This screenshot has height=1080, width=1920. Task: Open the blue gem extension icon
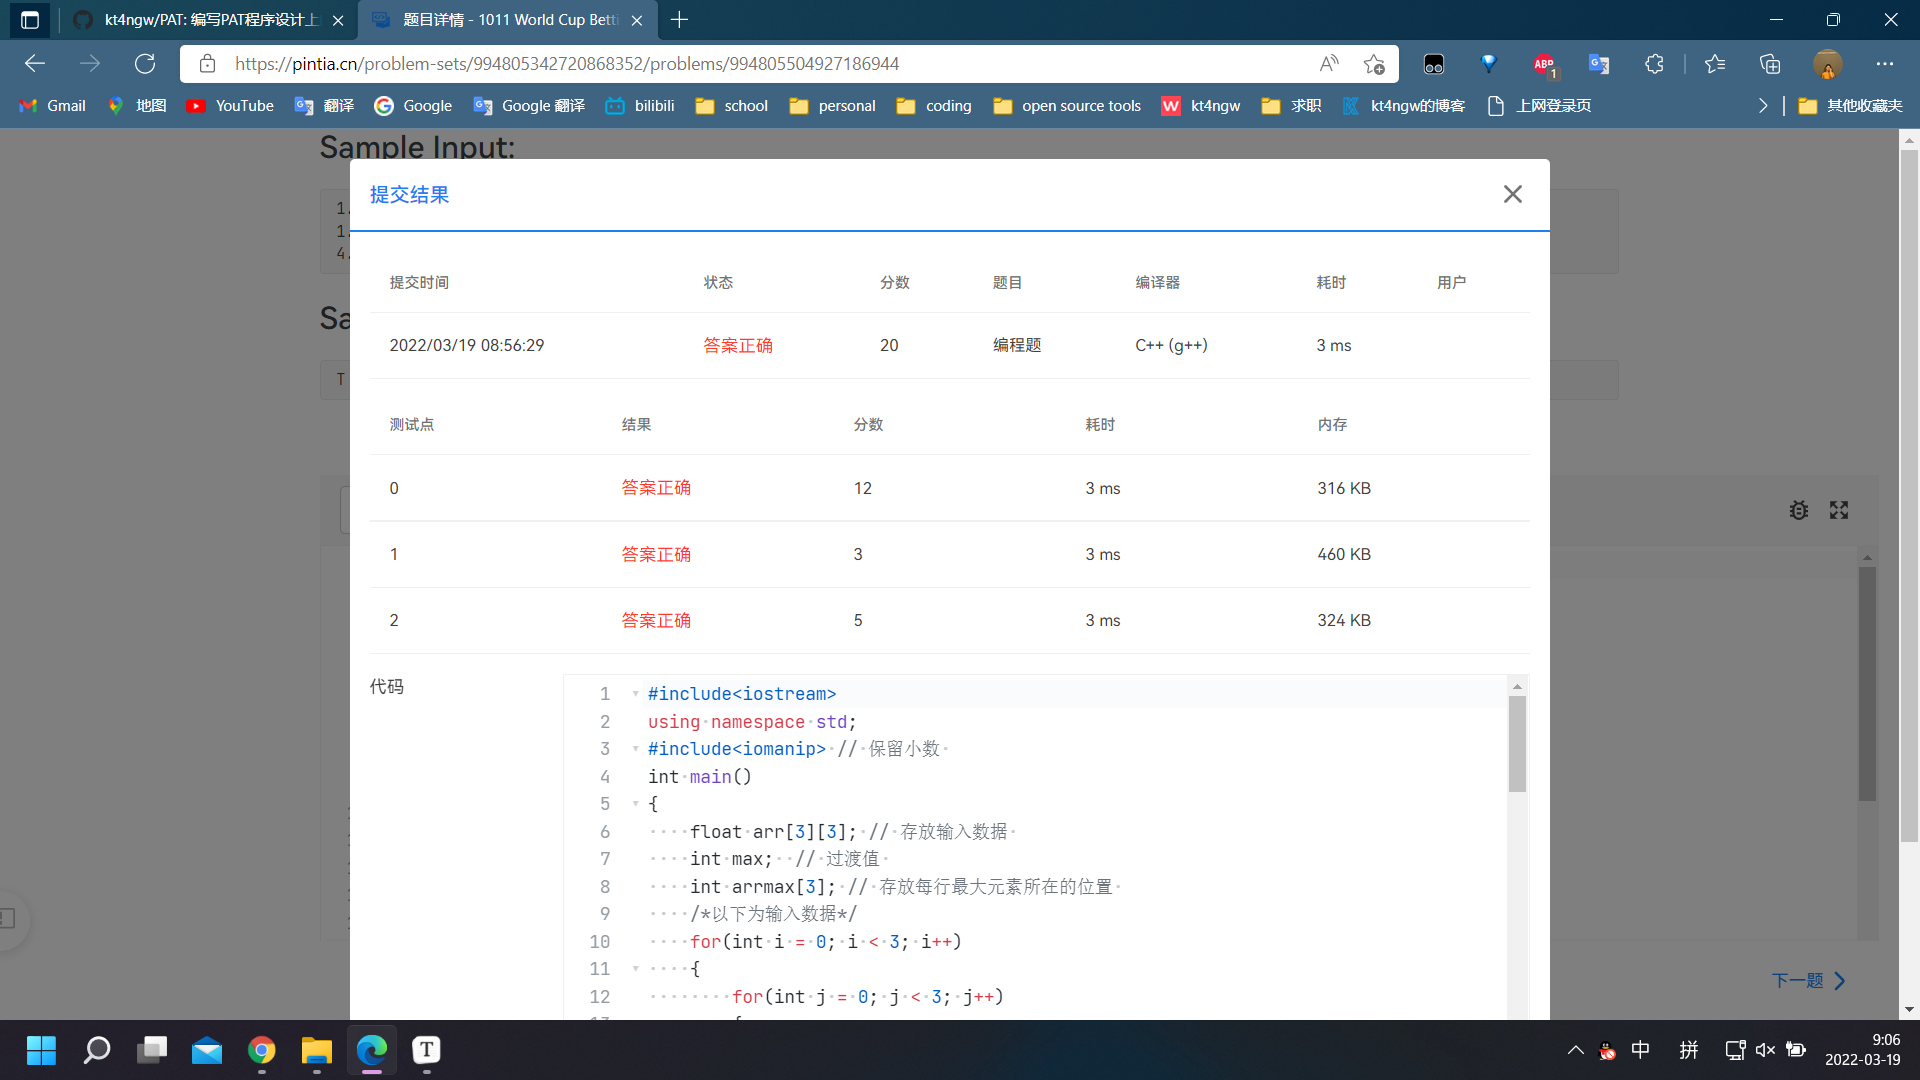pos(1489,64)
